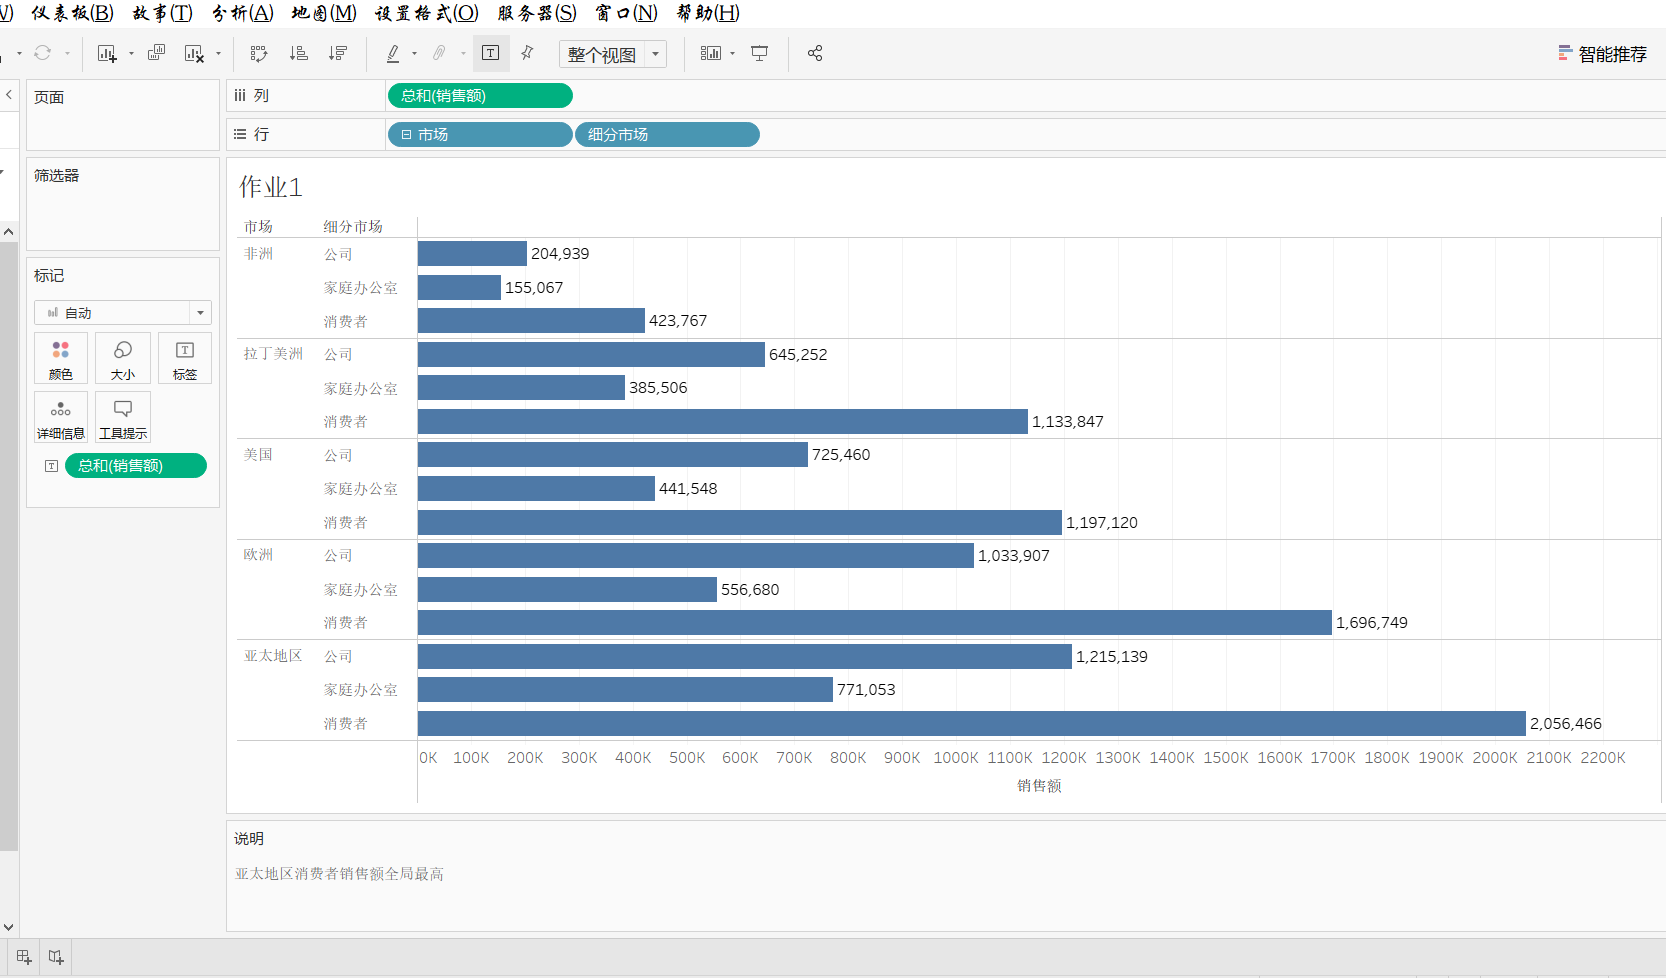Click the 亚太地区 market row header
This screenshot has height=978, width=1666.
pos(273,656)
